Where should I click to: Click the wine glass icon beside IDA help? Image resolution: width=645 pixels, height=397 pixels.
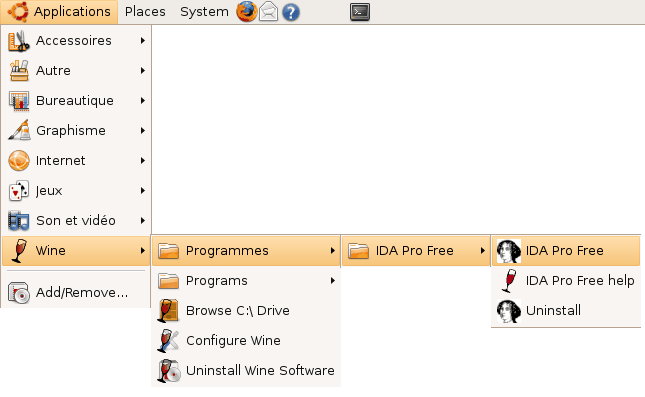pyautogui.click(x=509, y=281)
